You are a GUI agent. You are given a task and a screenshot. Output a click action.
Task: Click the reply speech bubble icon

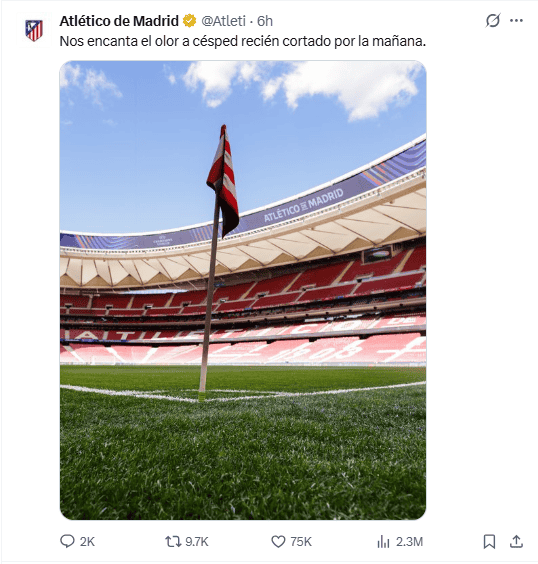(x=67, y=541)
